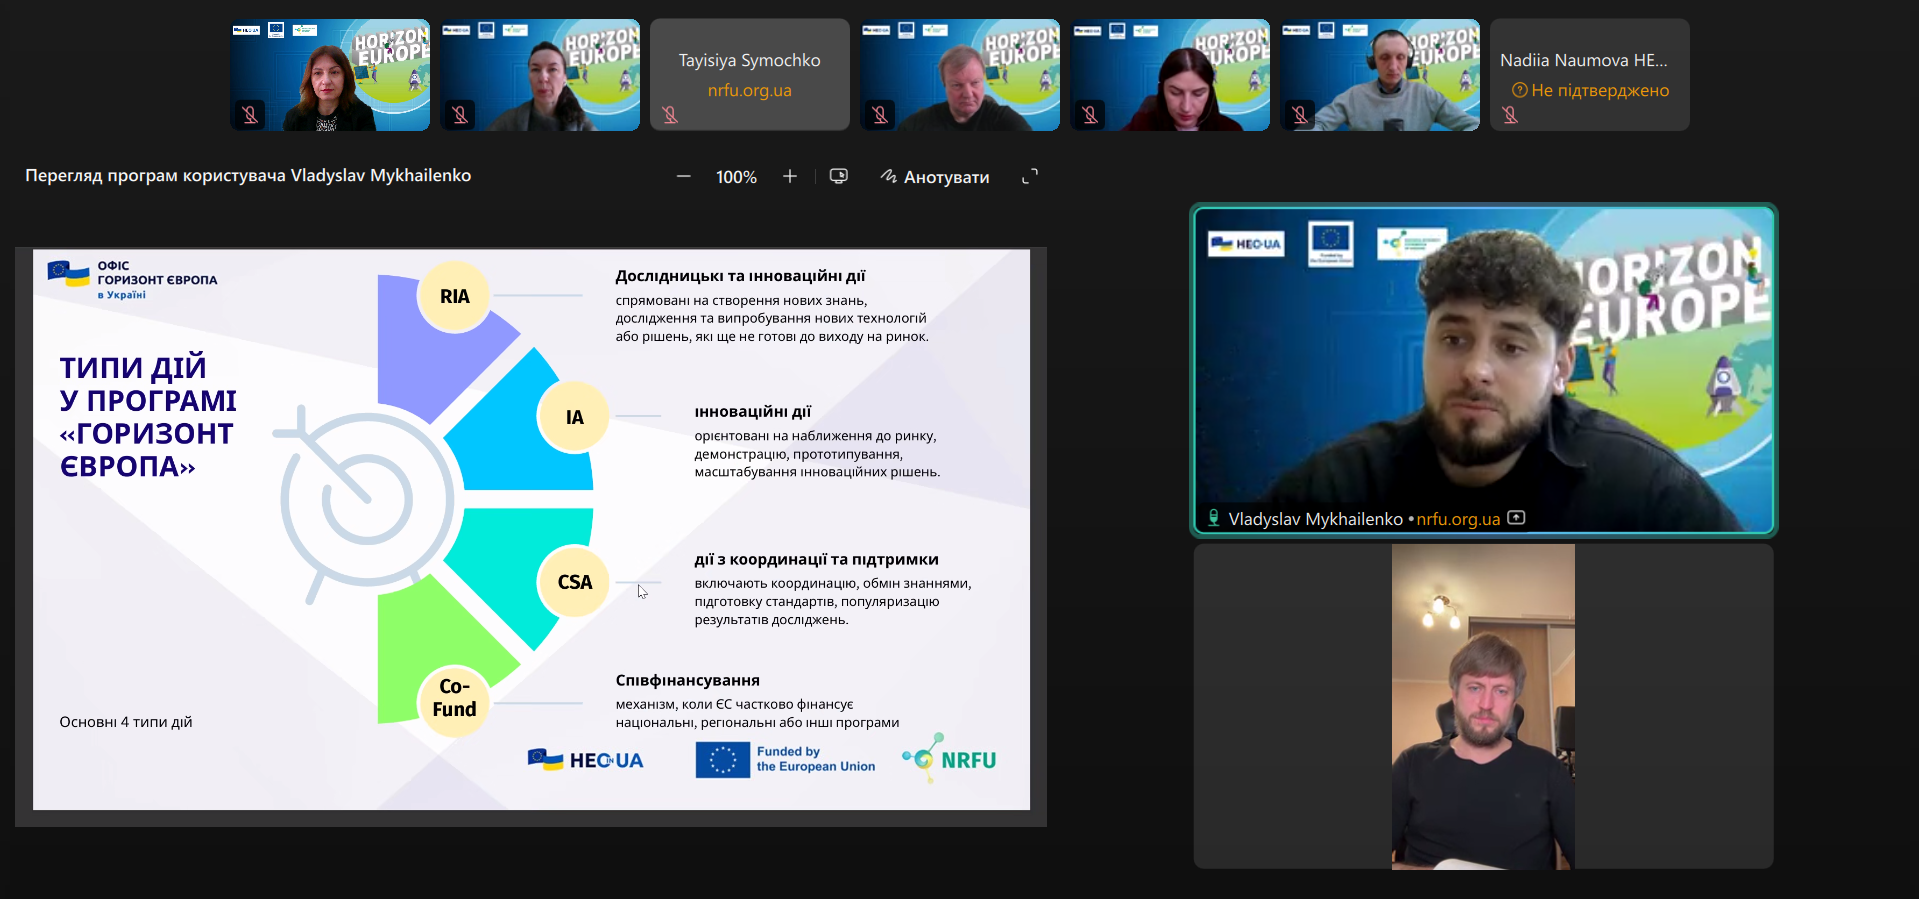1919x899 pixels.
Task: Click the nrfu.org.ua label on Vladyslav's video
Action: click(1458, 519)
